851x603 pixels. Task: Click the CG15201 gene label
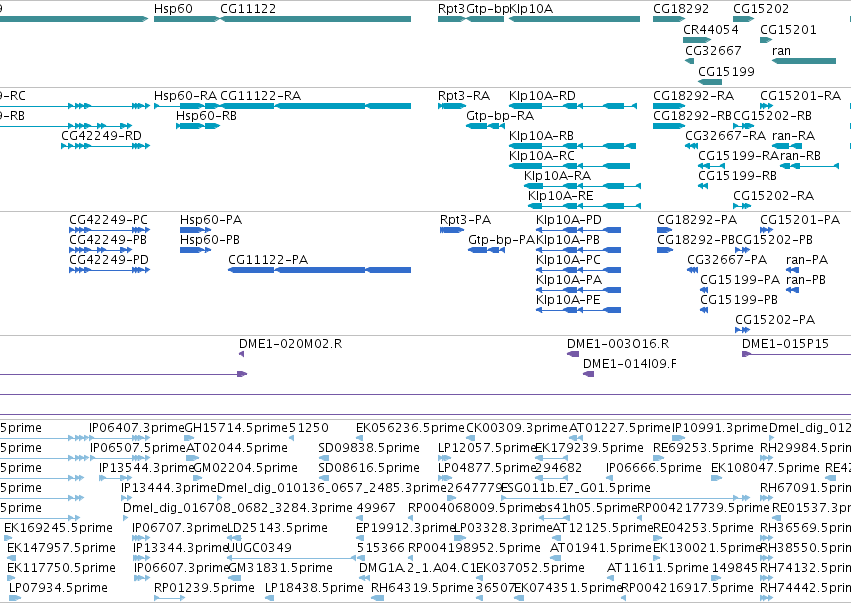pyautogui.click(x=788, y=29)
